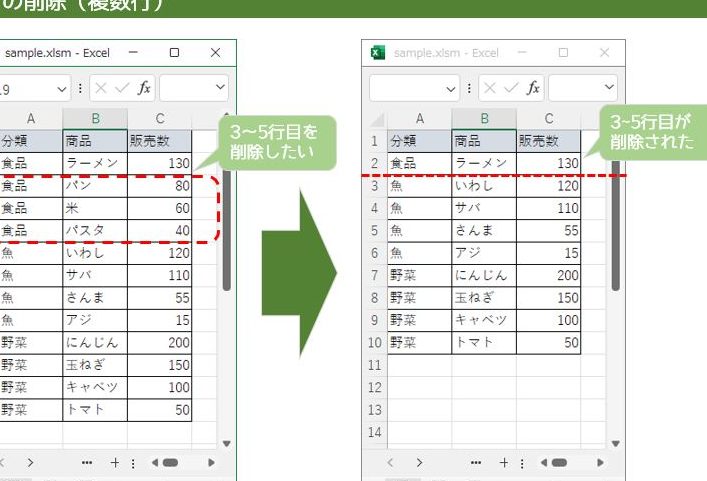Screen dimensions: 707x481
Task: Click previous sheet arrow in right window
Action: click(x=390, y=463)
